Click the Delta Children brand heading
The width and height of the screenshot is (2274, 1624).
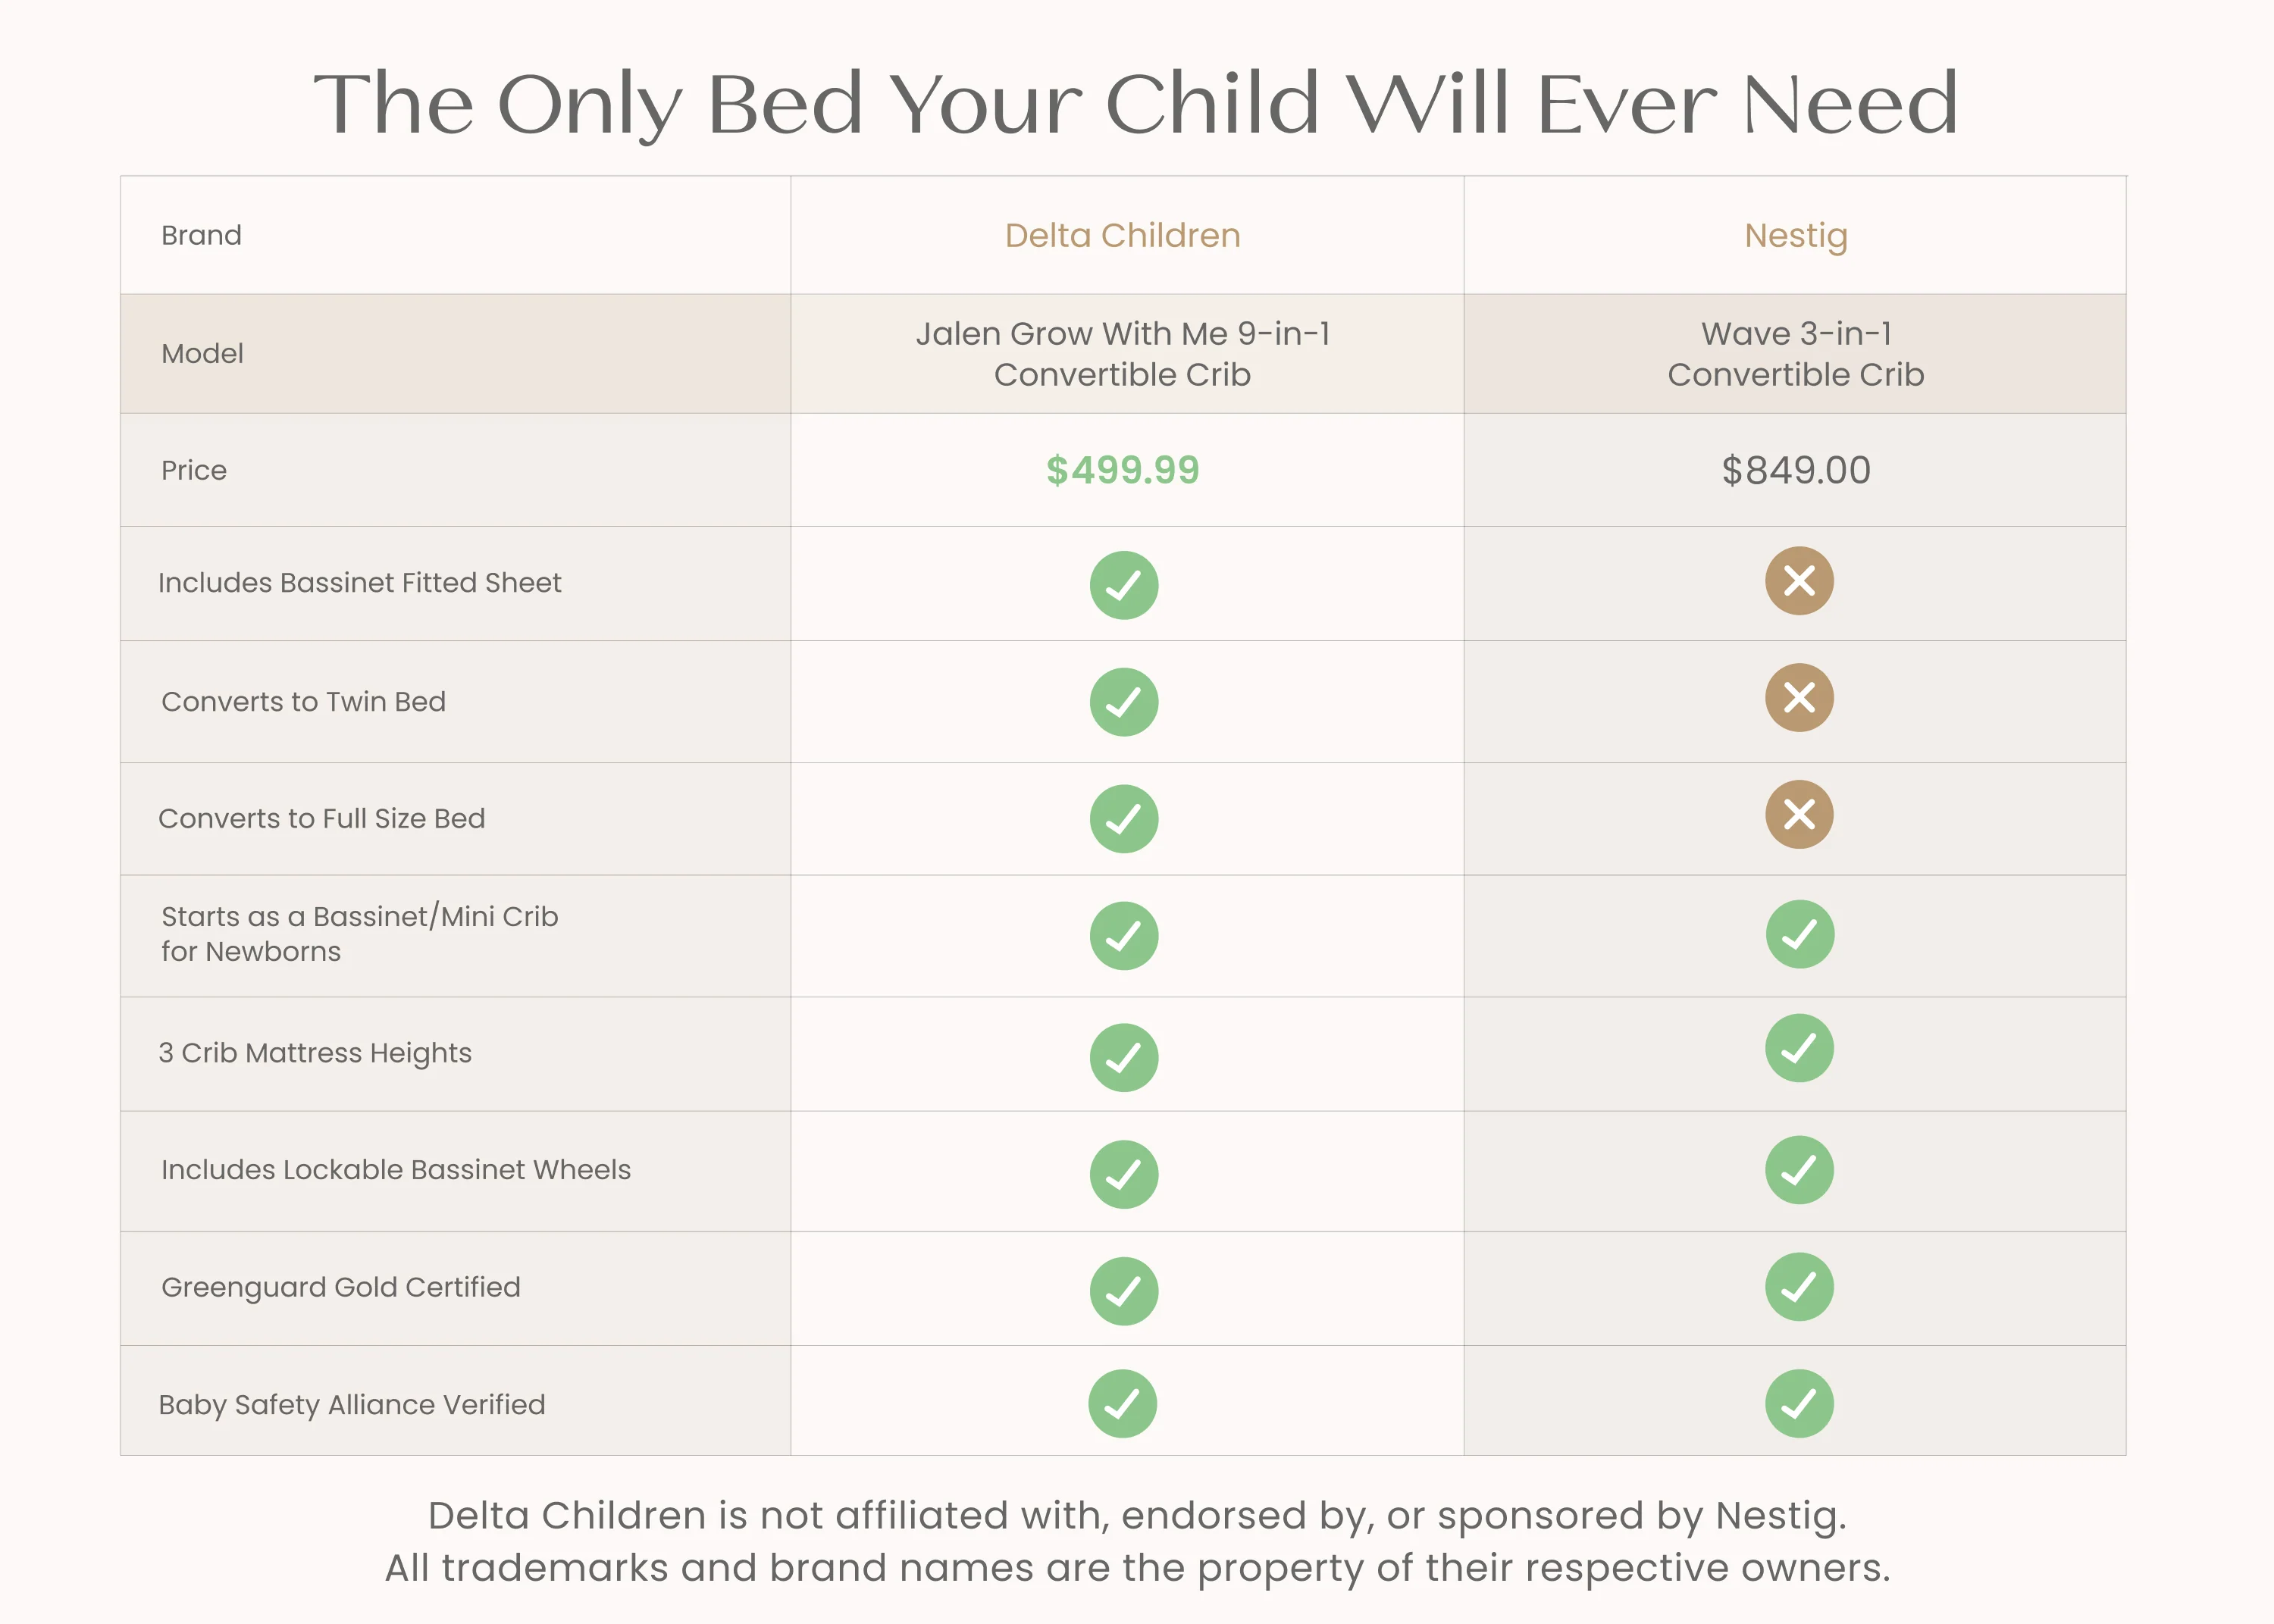click(x=1122, y=235)
